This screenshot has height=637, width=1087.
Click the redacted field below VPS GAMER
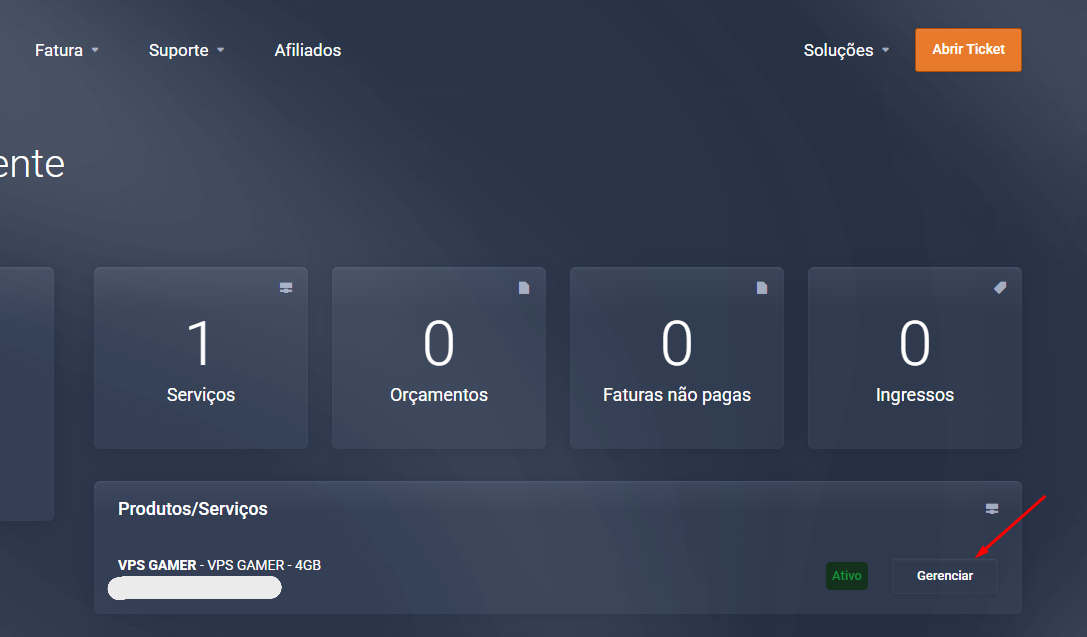(194, 588)
